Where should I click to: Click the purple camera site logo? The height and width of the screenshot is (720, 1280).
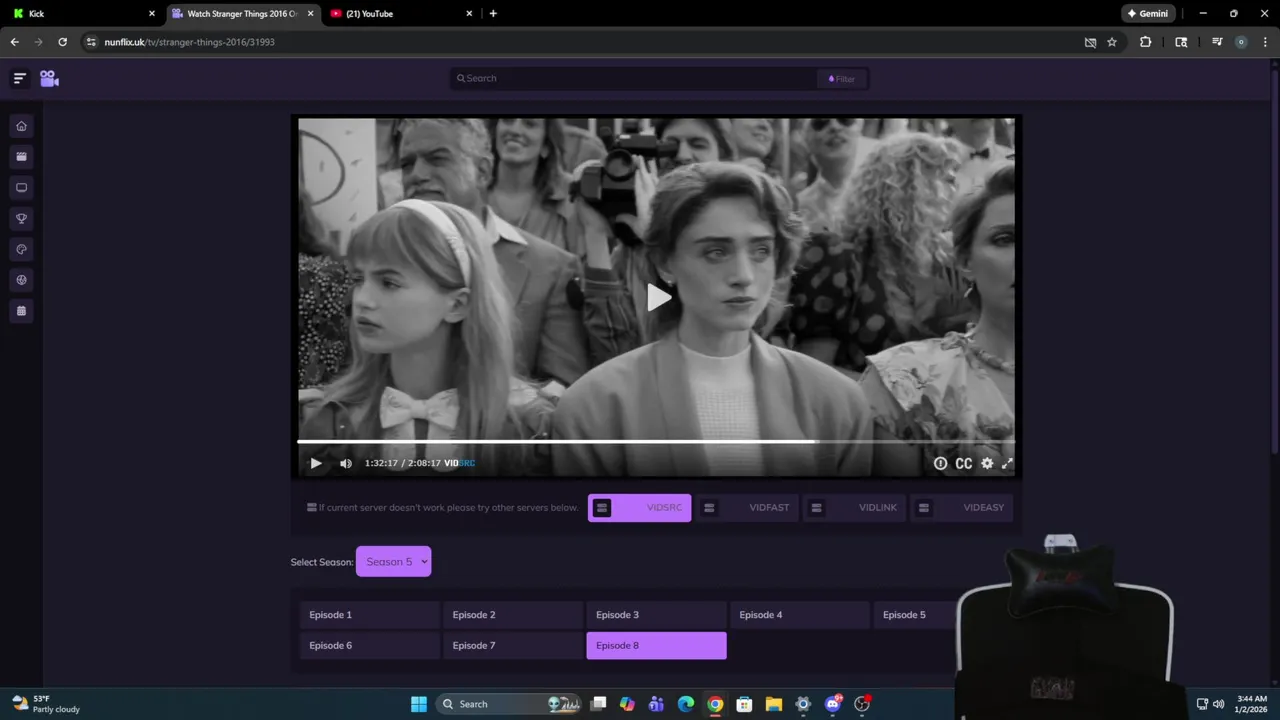pyautogui.click(x=49, y=78)
